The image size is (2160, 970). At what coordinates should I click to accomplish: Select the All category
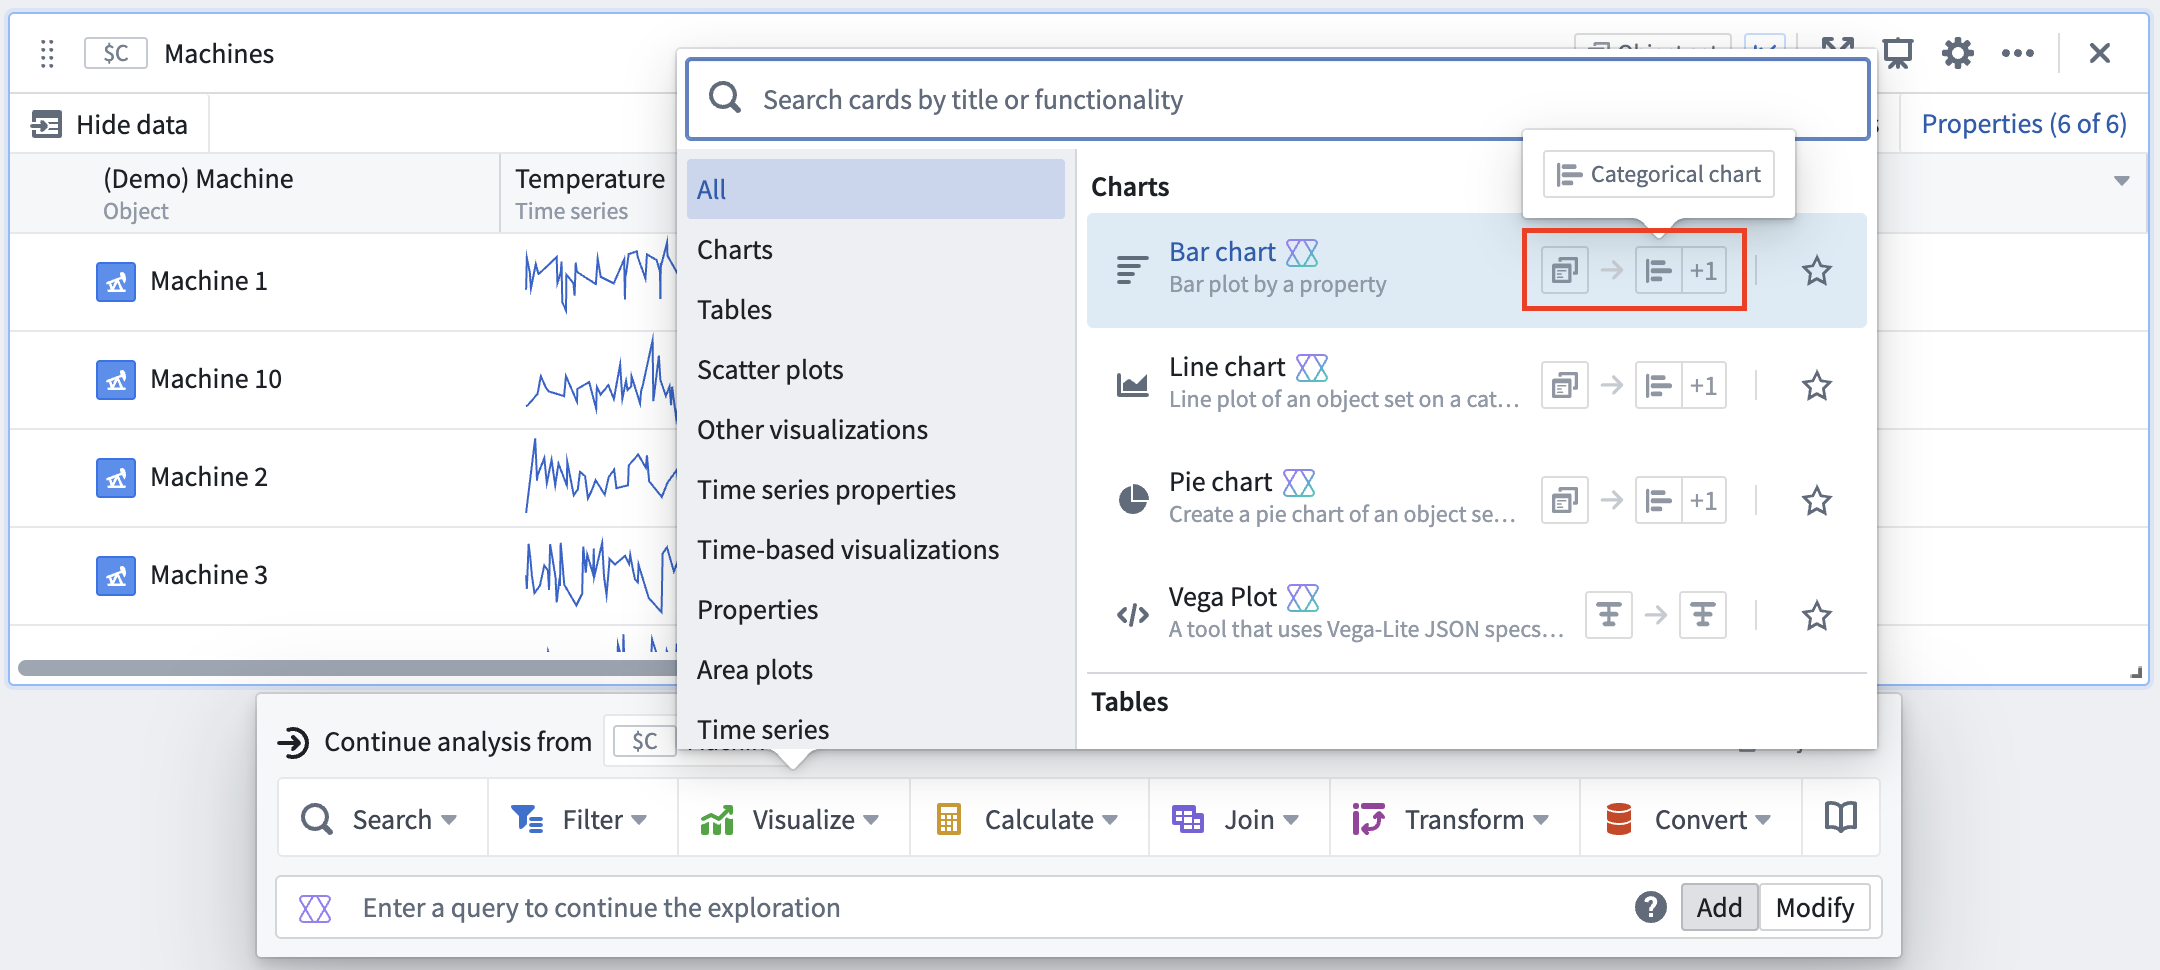(x=875, y=189)
